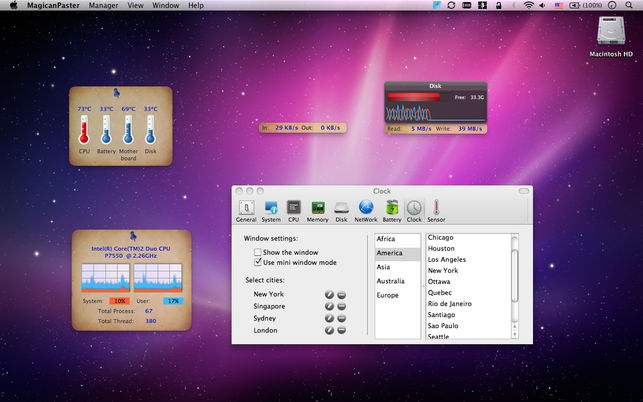Click the right CPU core graph
The image size is (643, 402).
pos(158,277)
